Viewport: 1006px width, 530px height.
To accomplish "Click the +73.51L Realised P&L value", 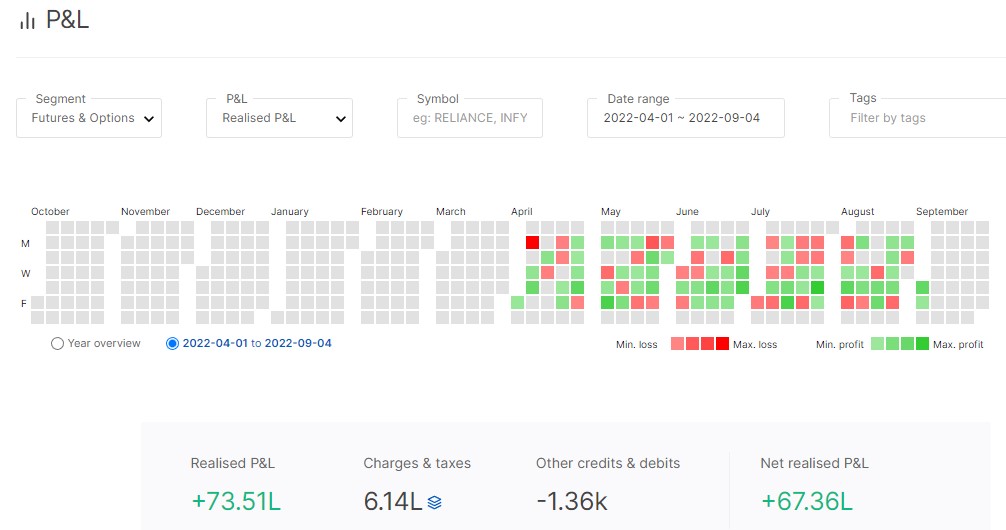I will (x=236, y=501).
